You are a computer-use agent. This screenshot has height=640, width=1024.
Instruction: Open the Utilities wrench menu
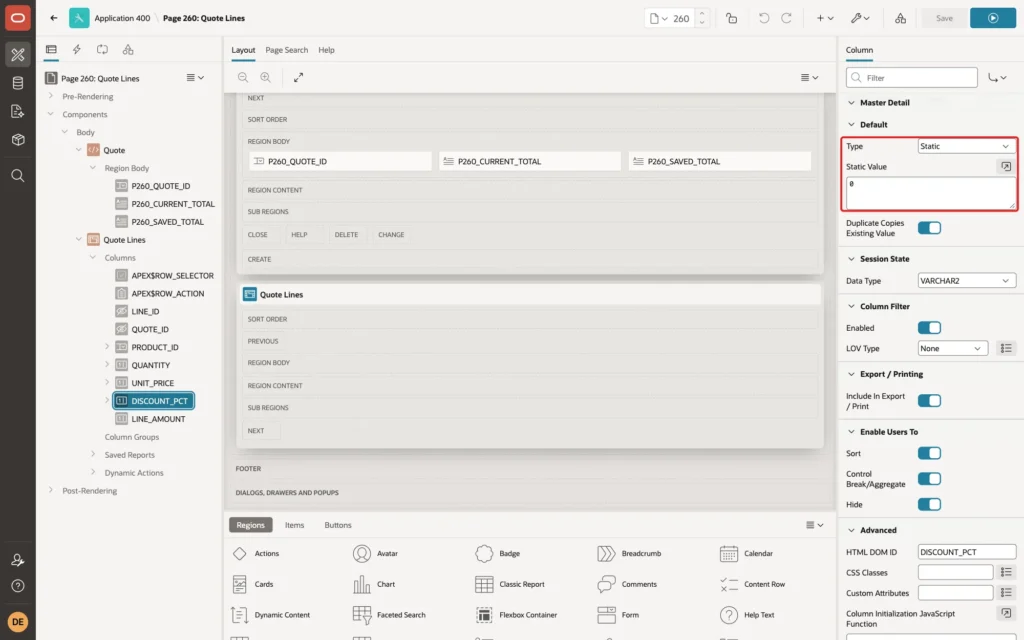[x=860, y=18]
